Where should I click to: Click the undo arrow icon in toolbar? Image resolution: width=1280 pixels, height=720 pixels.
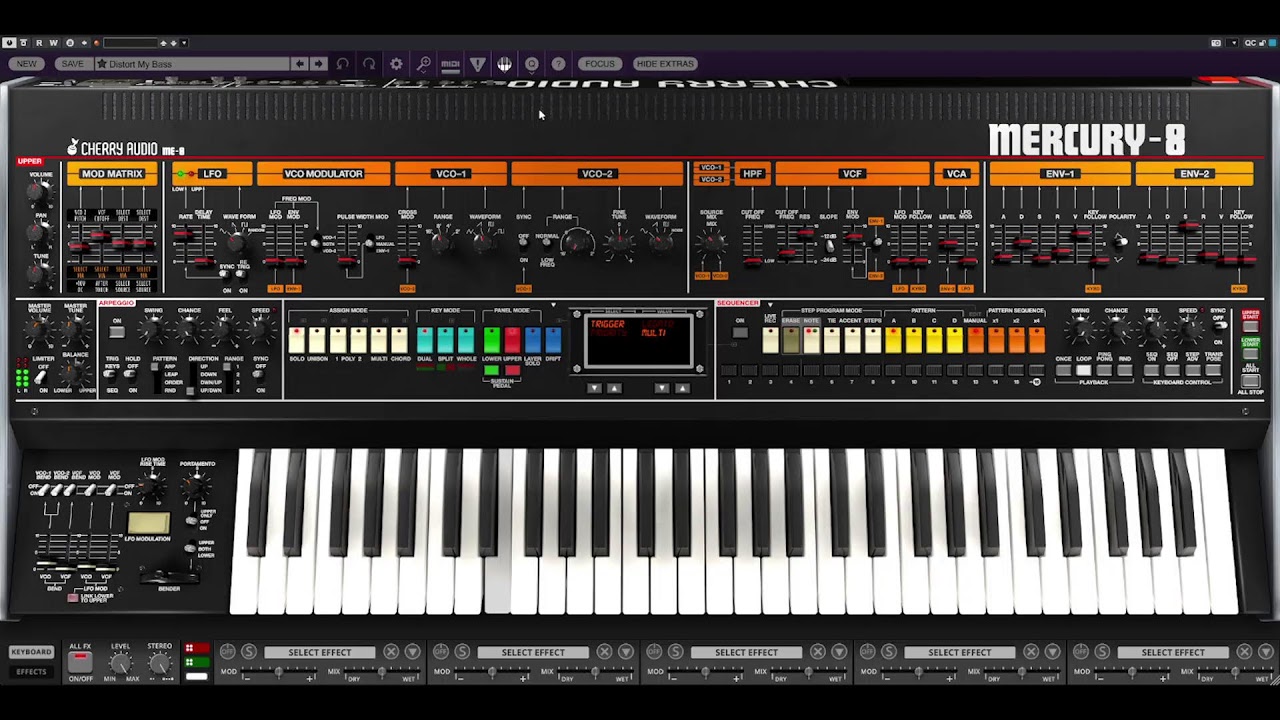(342, 64)
